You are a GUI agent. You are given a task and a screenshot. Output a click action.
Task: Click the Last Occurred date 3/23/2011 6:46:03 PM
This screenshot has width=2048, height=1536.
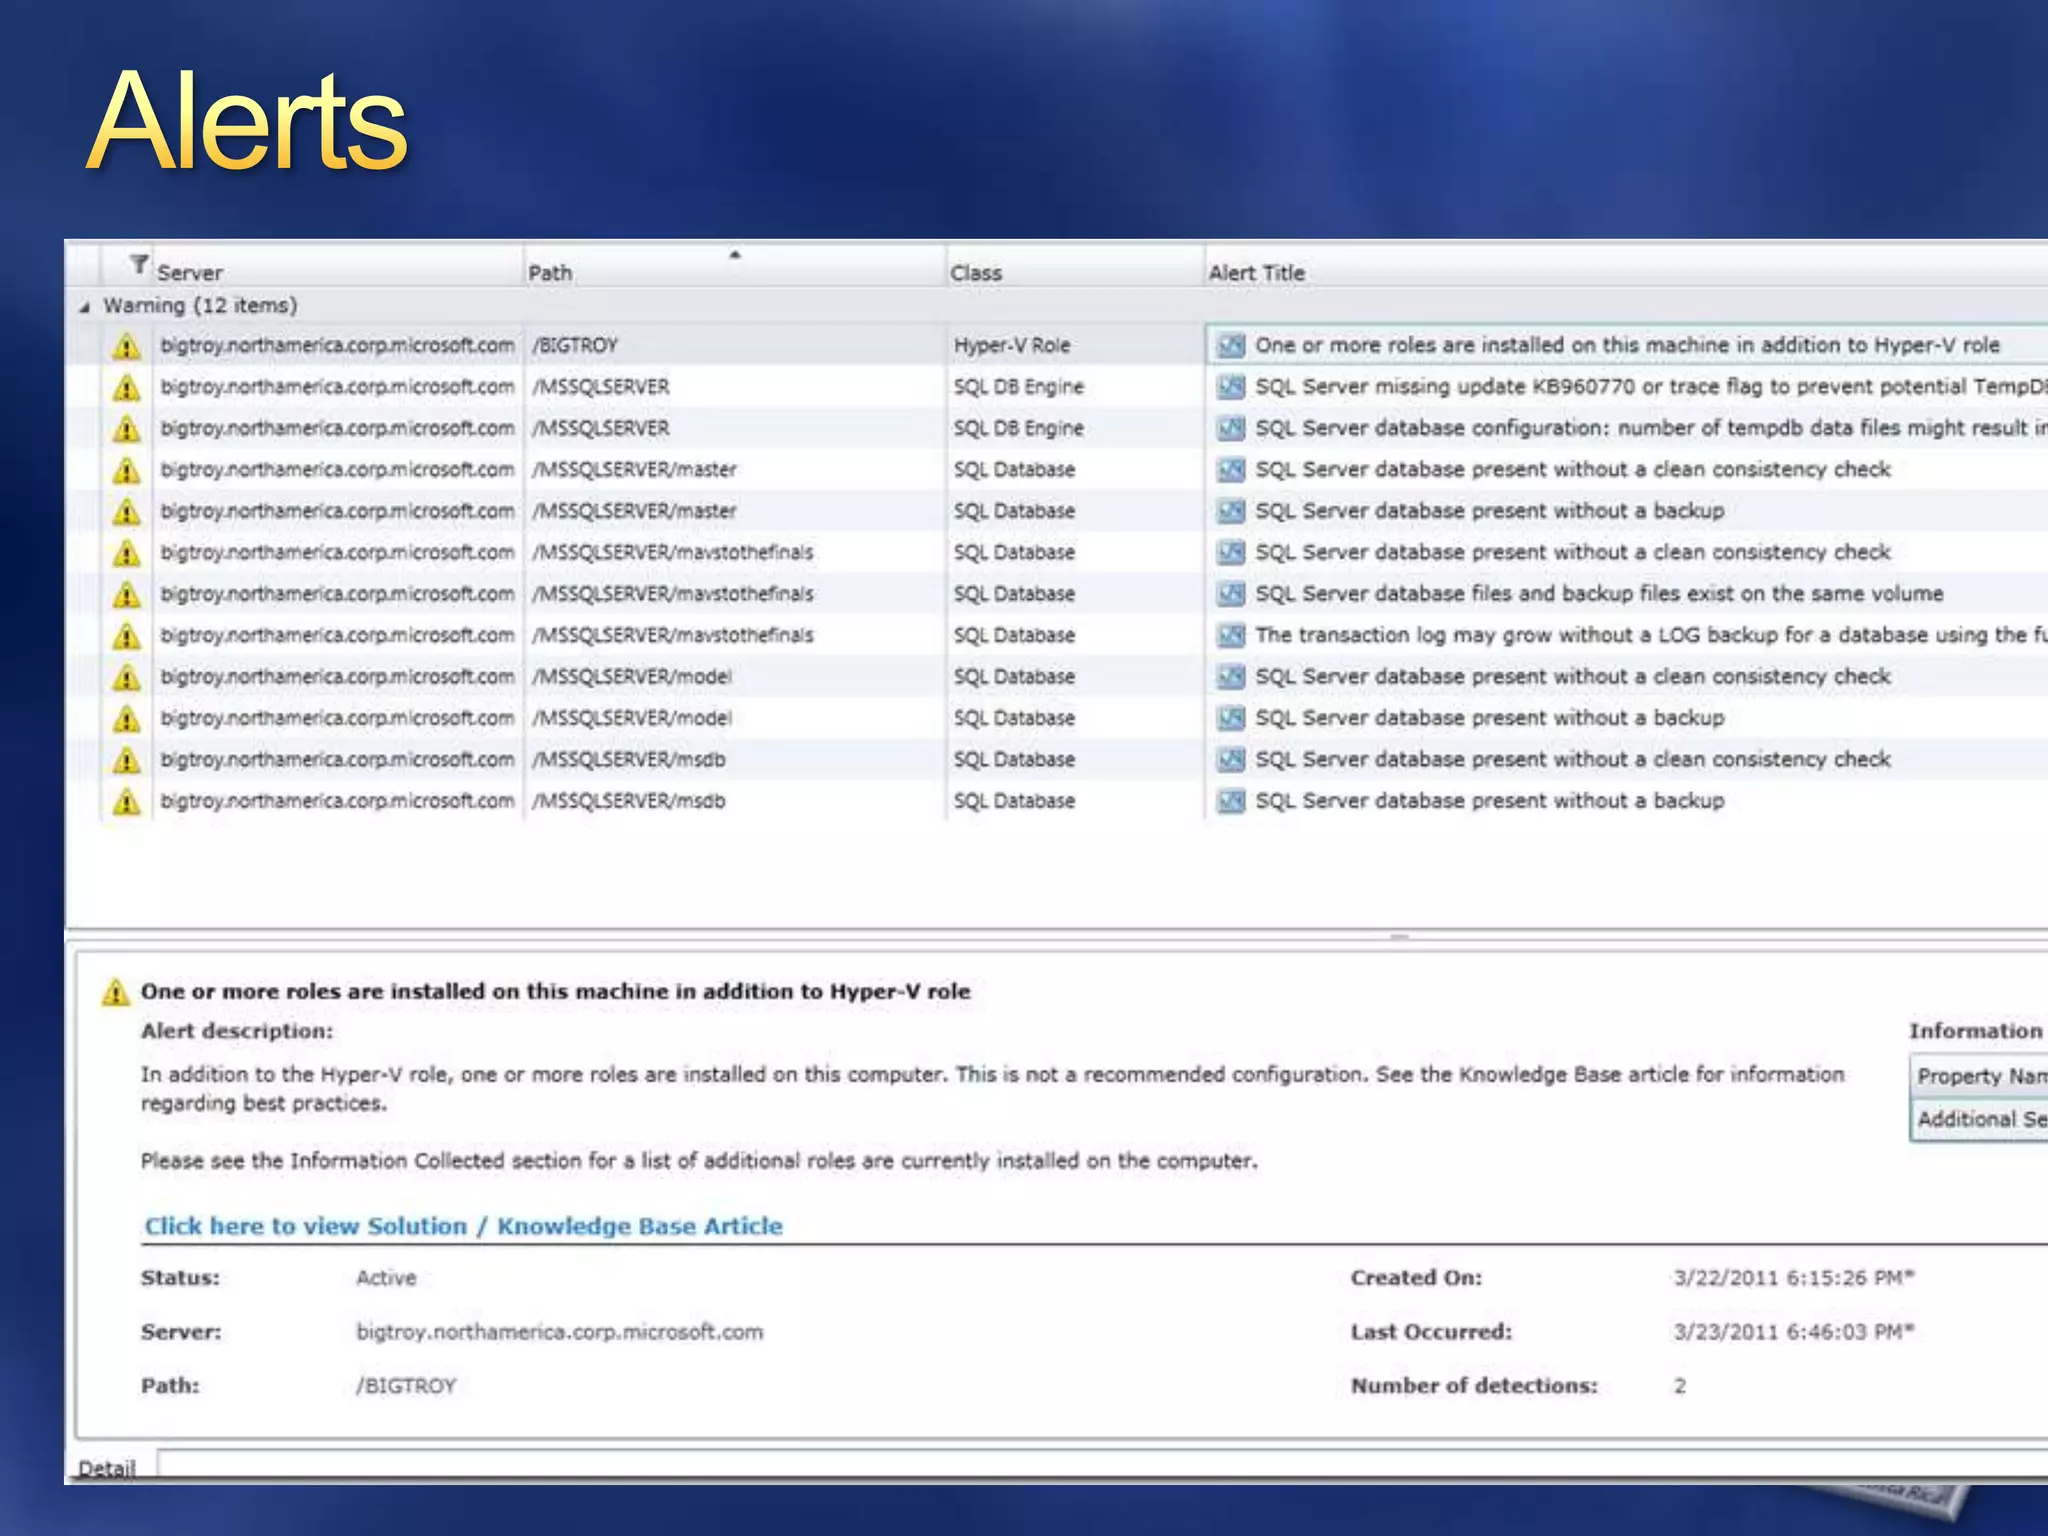pos(1793,1332)
